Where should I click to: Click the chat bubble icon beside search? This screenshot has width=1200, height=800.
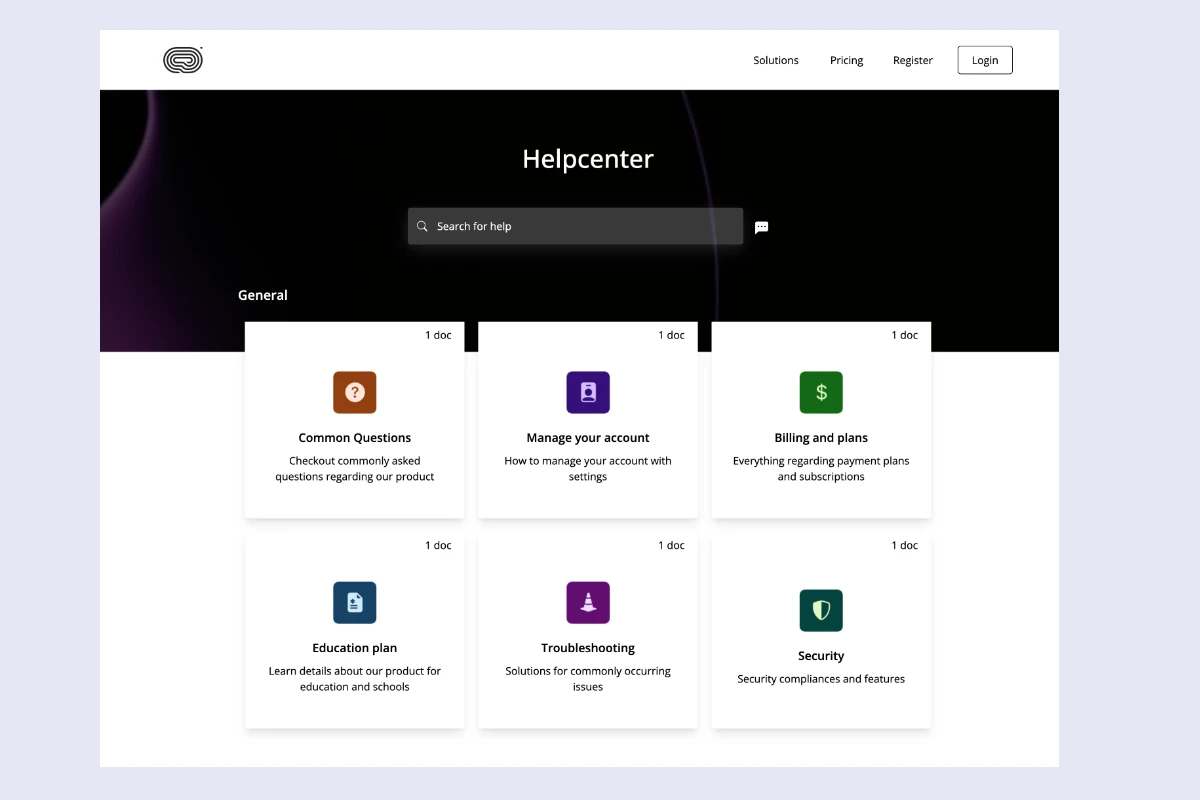coord(761,227)
